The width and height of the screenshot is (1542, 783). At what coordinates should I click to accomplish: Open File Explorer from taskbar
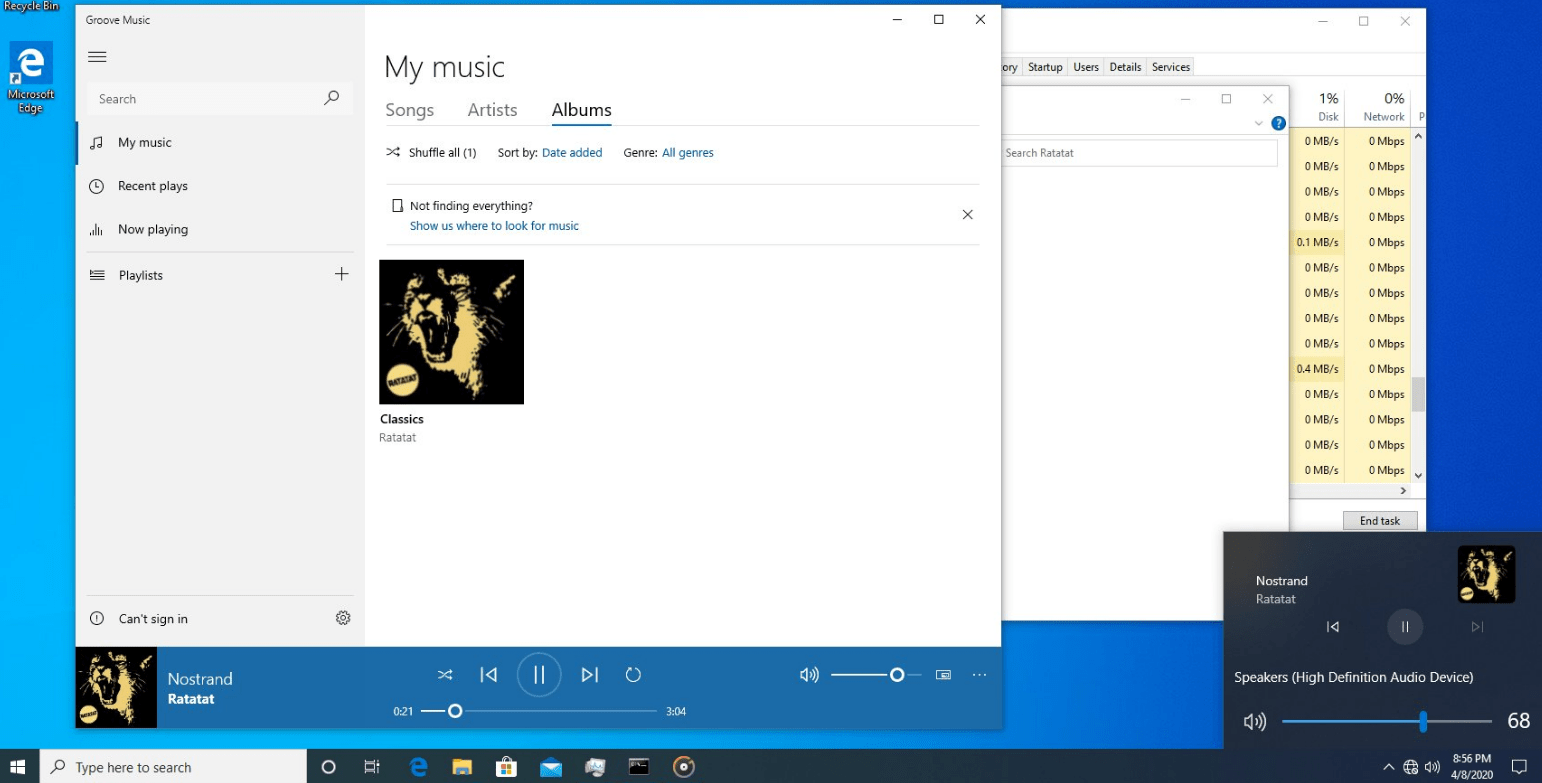point(462,767)
